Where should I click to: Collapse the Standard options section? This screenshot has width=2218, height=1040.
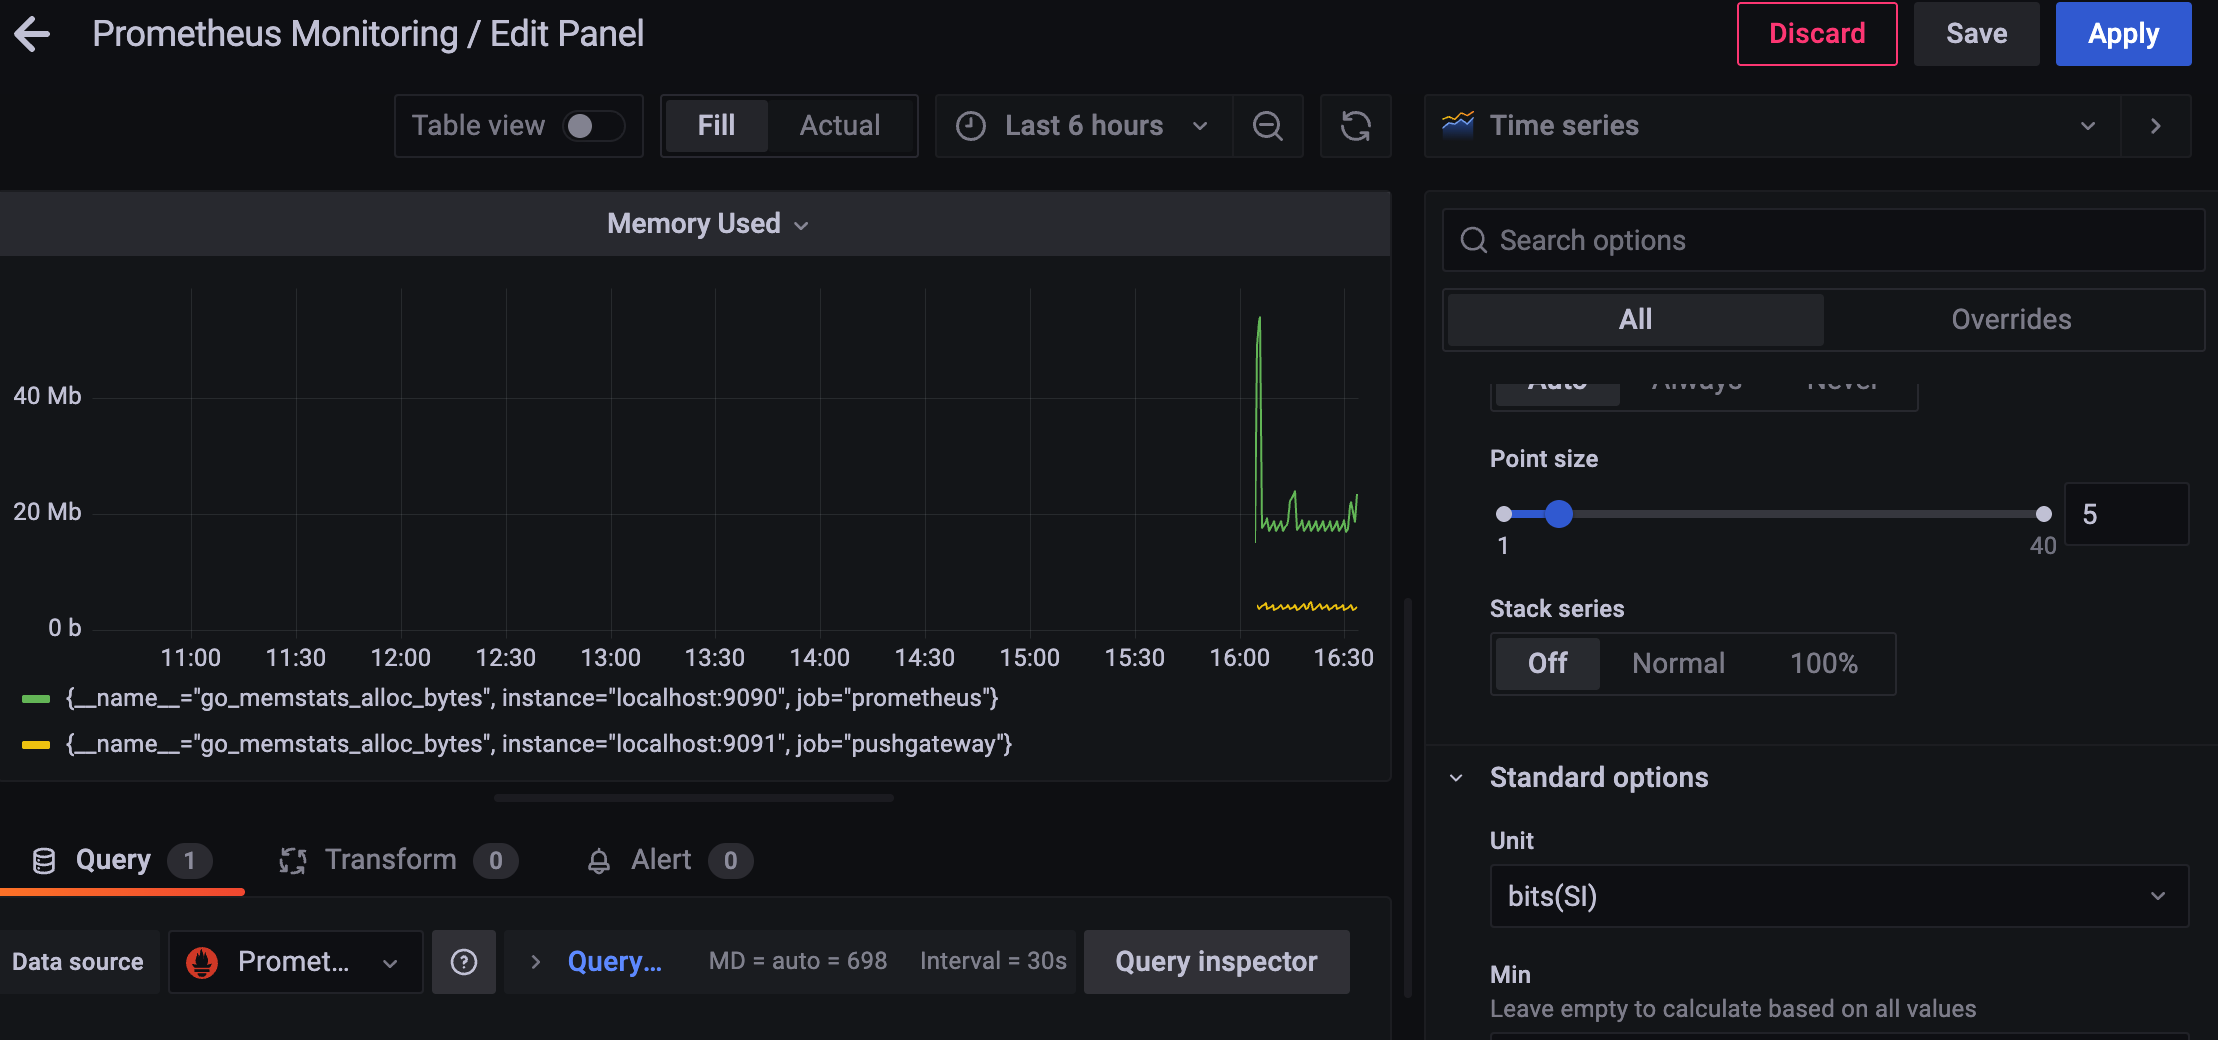1457,778
